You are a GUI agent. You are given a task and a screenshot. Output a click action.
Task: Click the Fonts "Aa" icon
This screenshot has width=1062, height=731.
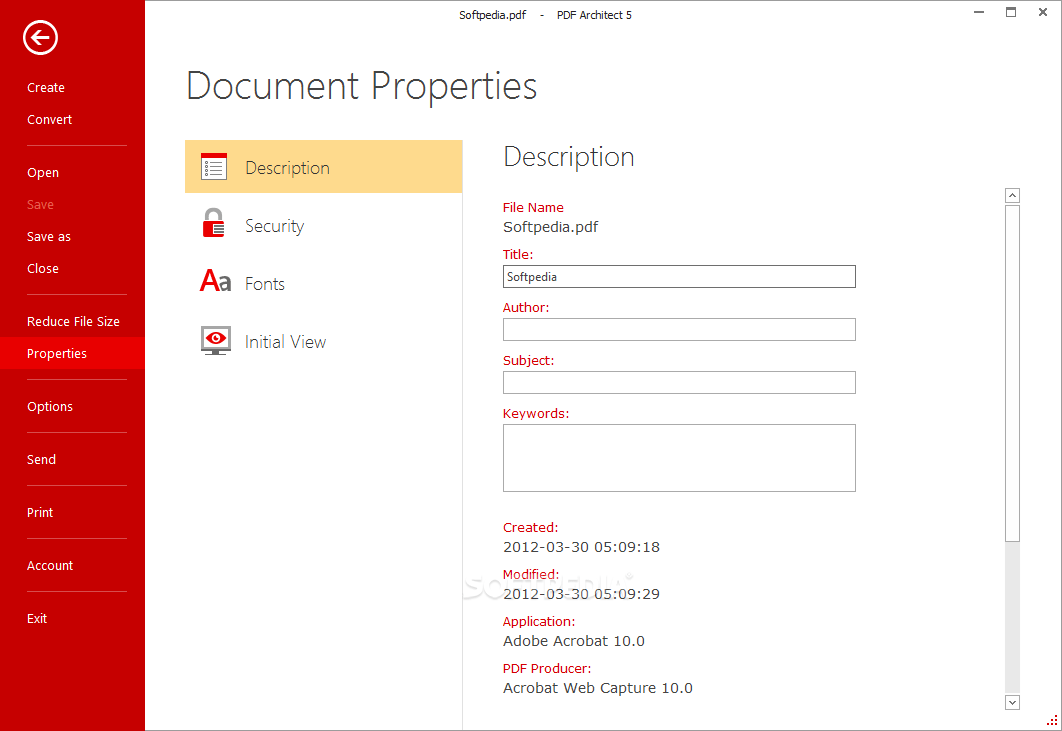pyautogui.click(x=213, y=282)
